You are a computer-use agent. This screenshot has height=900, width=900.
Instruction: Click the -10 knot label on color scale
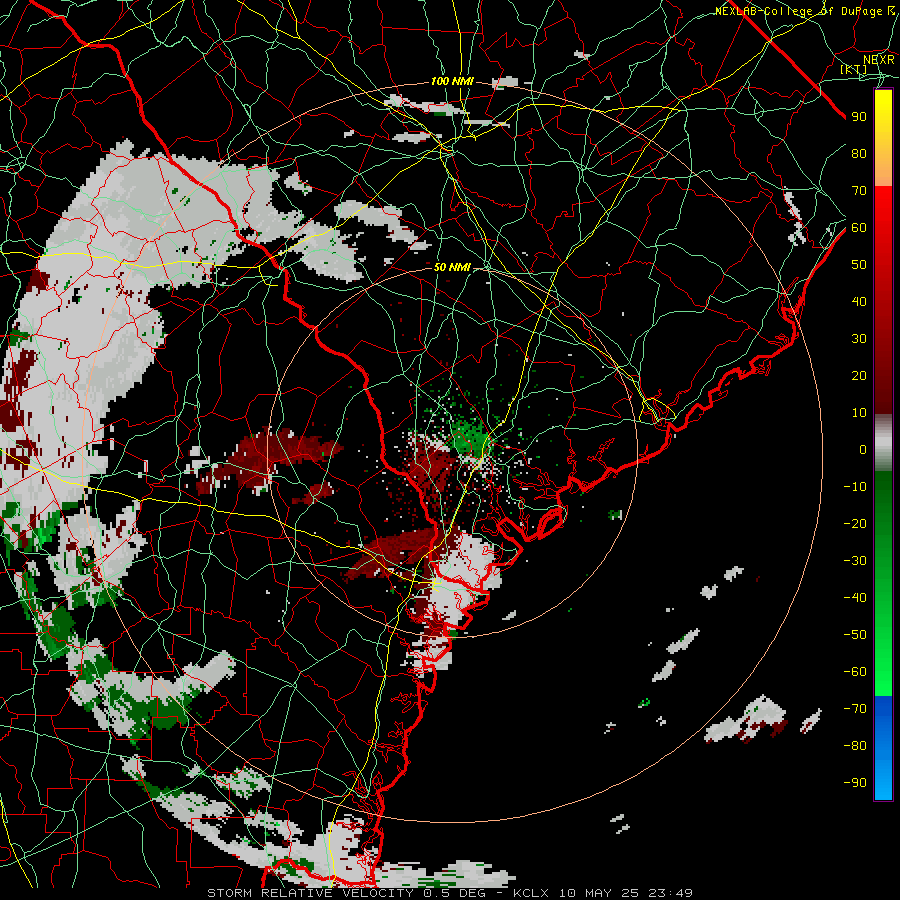tap(855, 487)
